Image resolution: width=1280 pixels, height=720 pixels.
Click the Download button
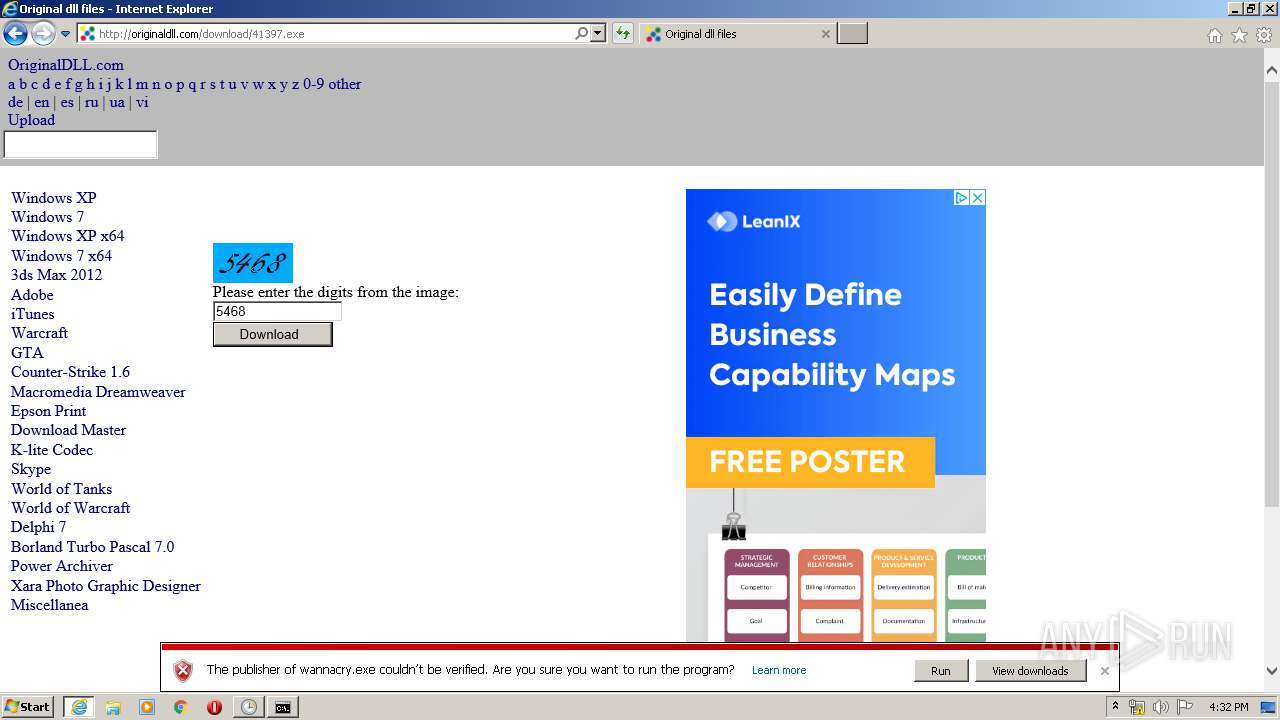coord(272,334)
